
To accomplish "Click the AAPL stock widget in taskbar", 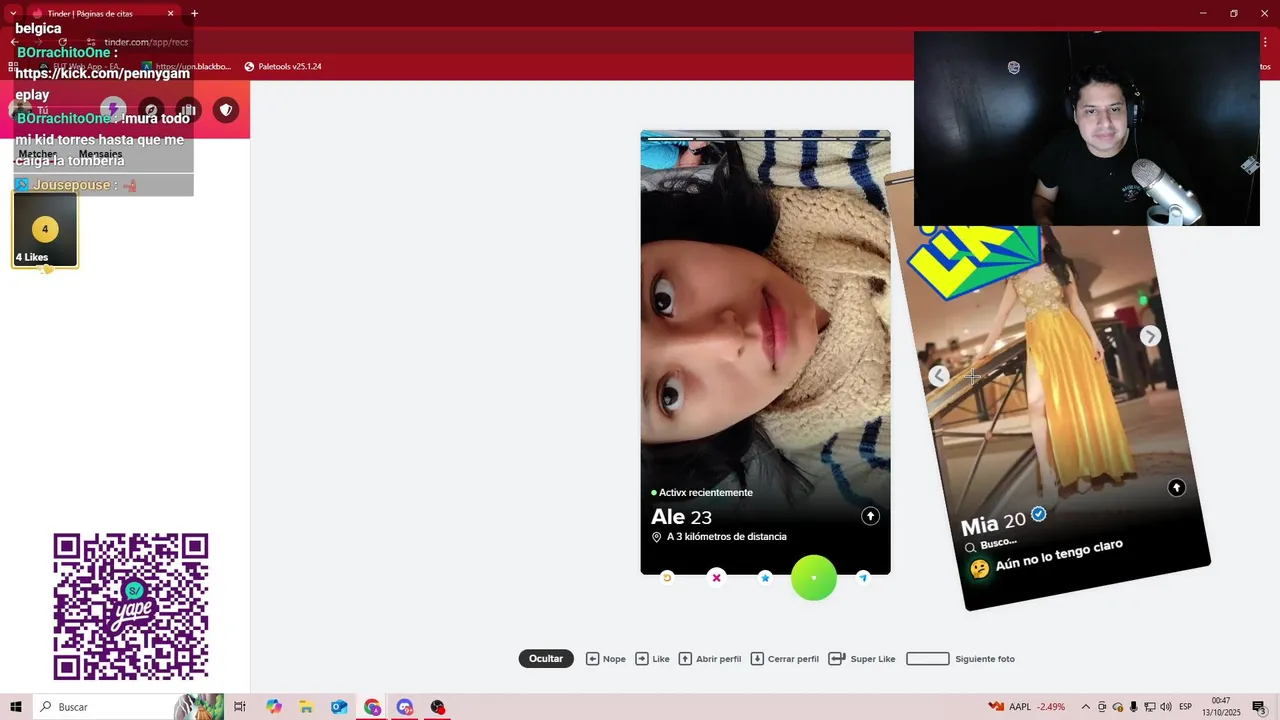I will [x=1026, y=707].
